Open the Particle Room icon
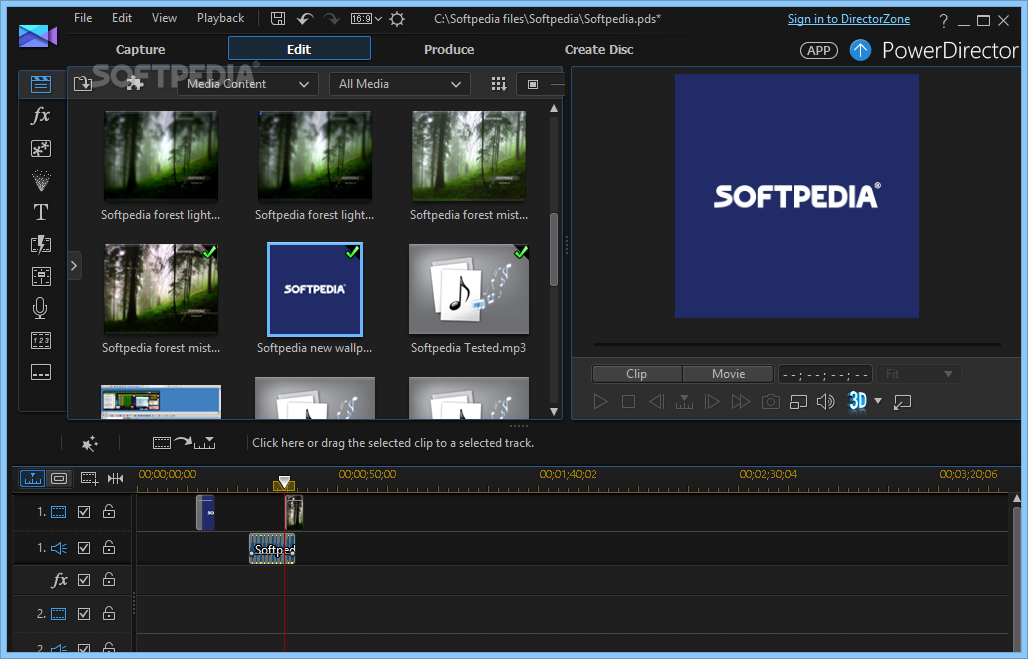 click(41, 180)
